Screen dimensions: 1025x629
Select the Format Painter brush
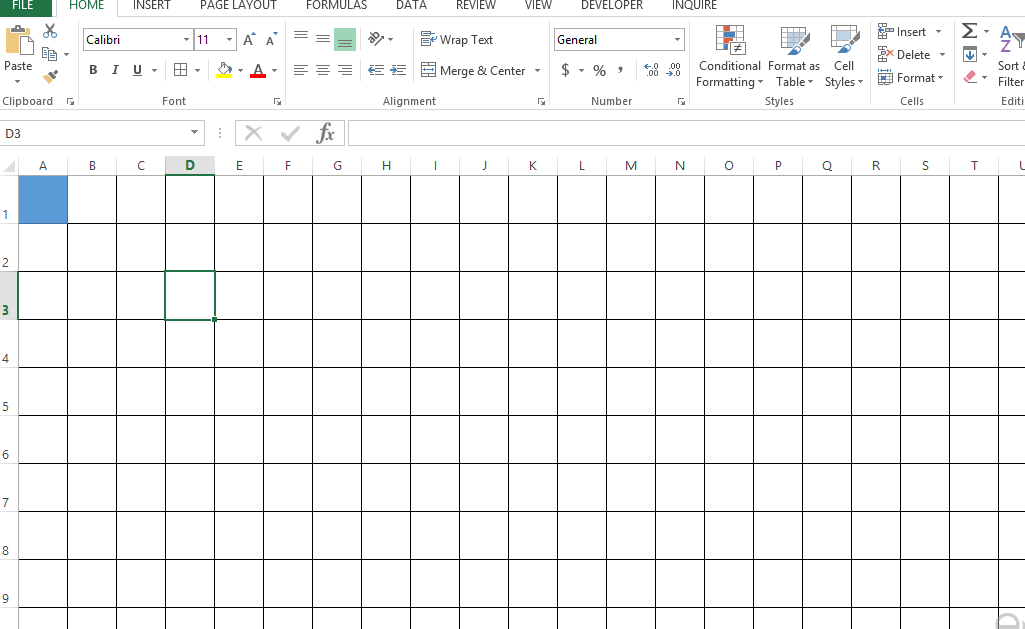tap(50, 76)
